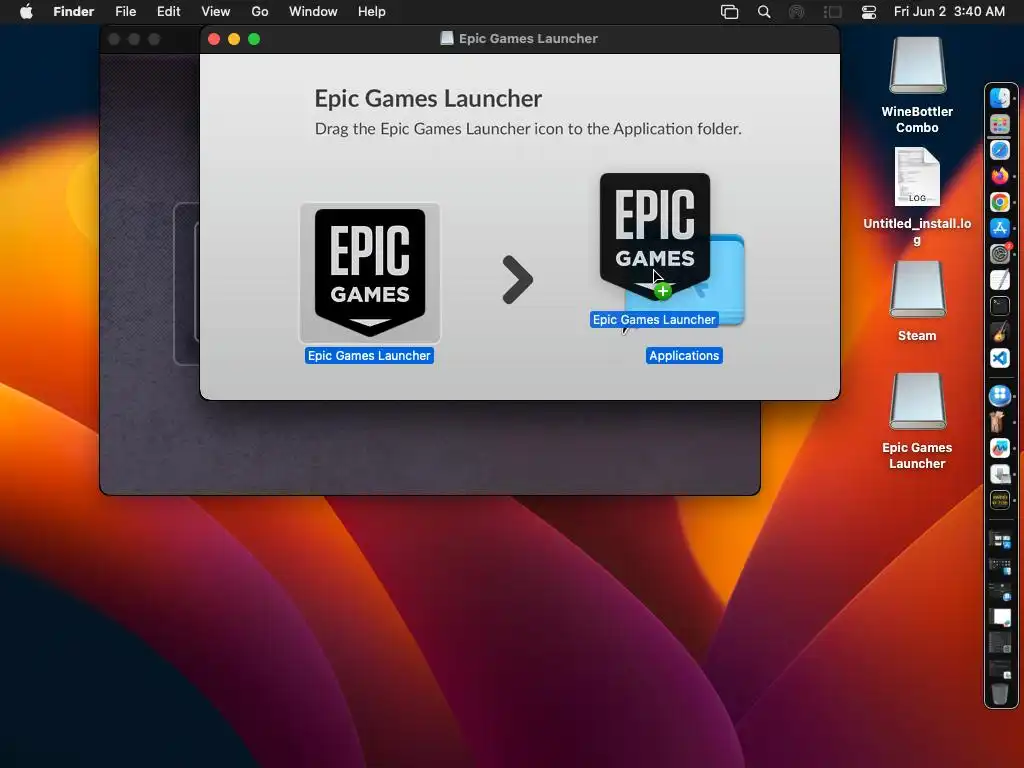Open Launchpad from the Dock

1000,124
